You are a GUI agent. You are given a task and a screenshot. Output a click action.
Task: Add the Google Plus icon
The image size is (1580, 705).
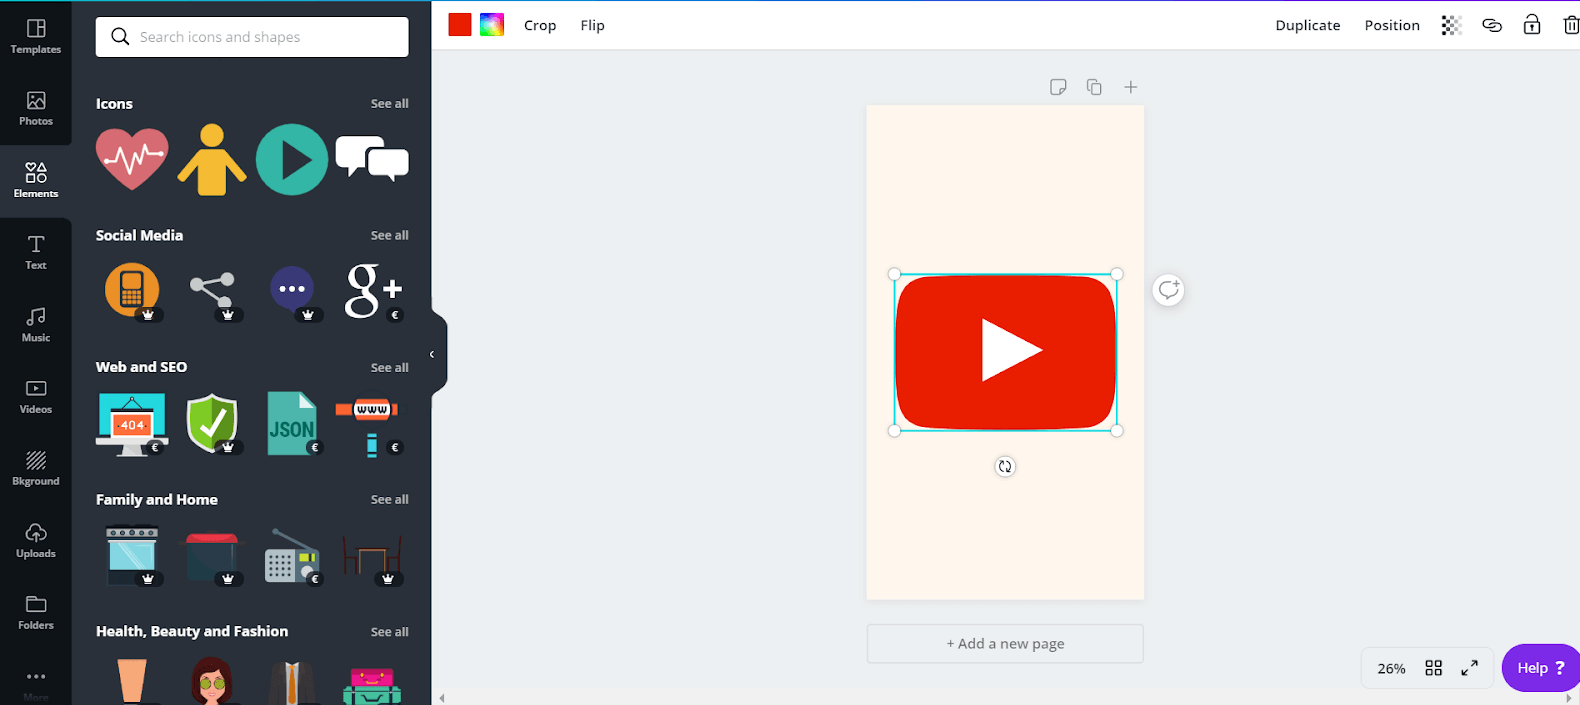[x=373, y=291]
